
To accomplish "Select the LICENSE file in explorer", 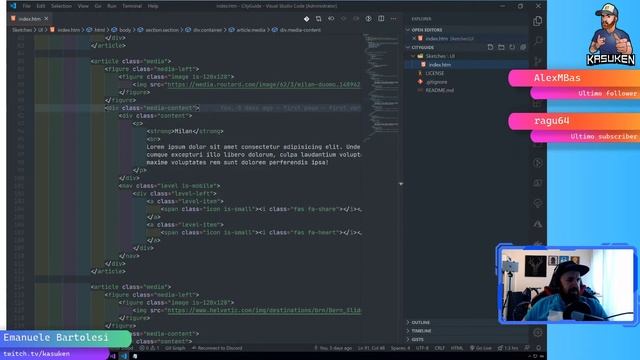I will tap(434, 73).
